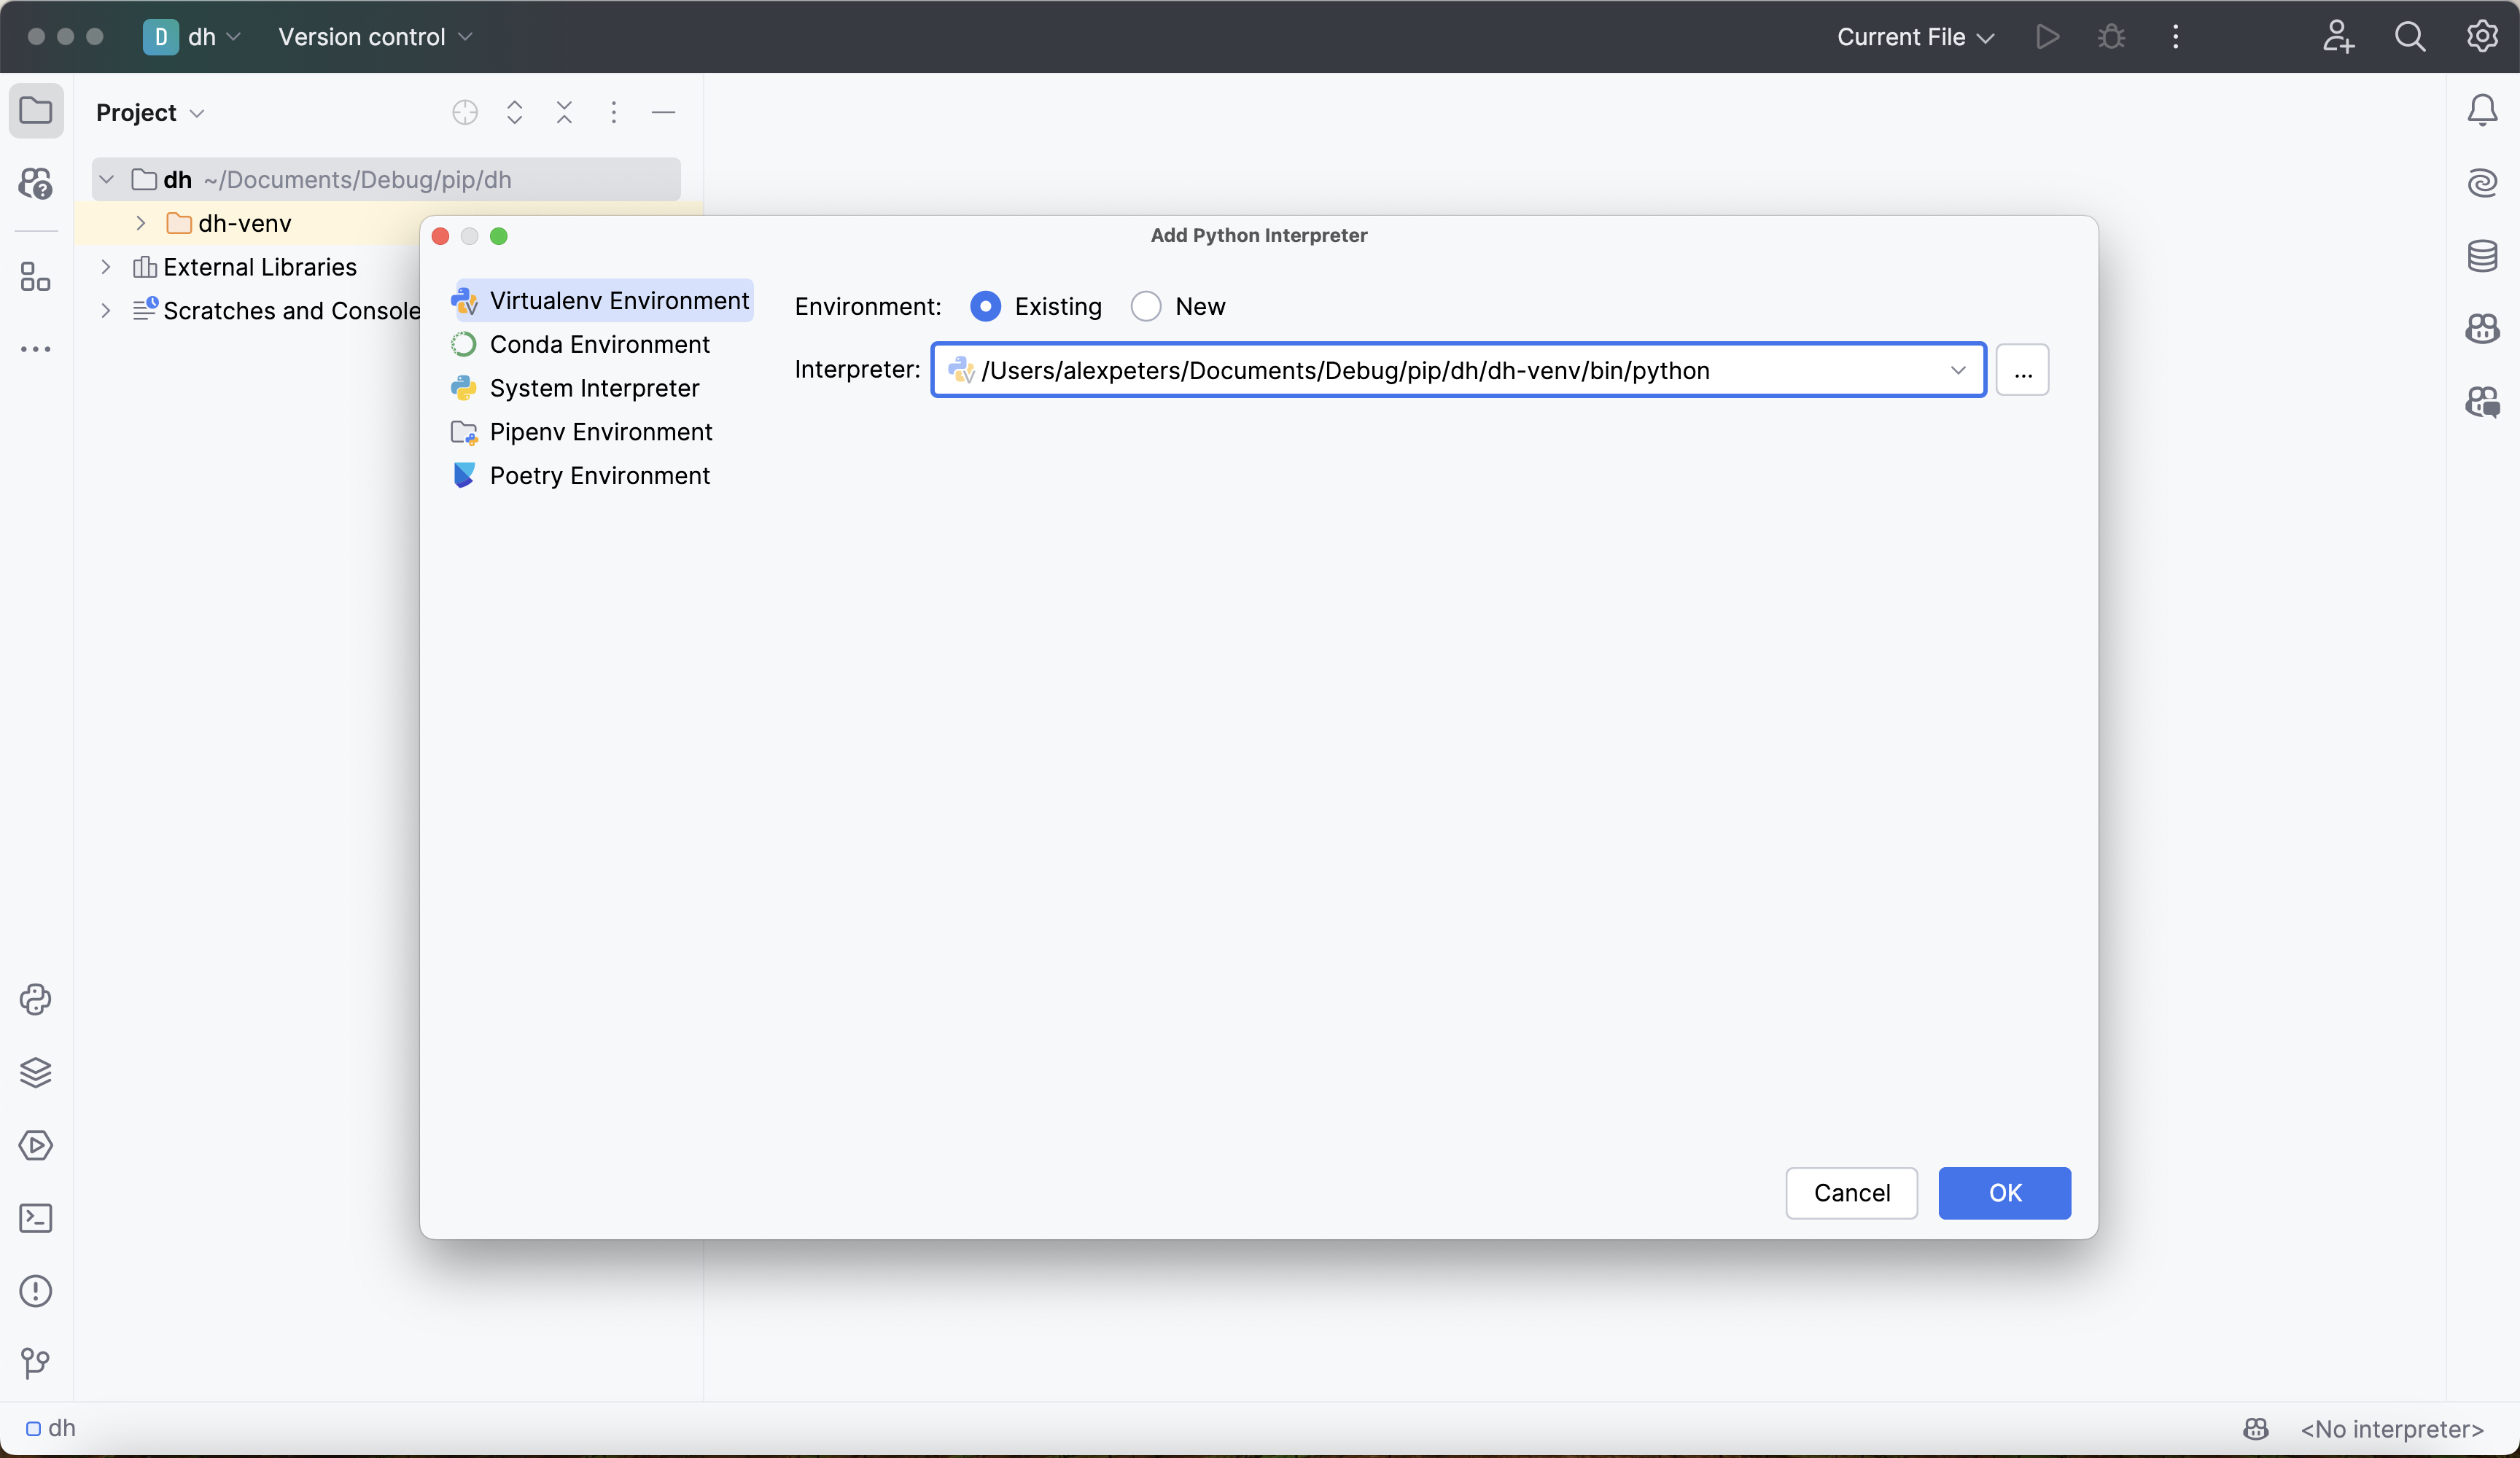The image size is (2520, 1458).
Task: Open the Interpreter path dropdown arrow
Action: tap(1957, 370)
